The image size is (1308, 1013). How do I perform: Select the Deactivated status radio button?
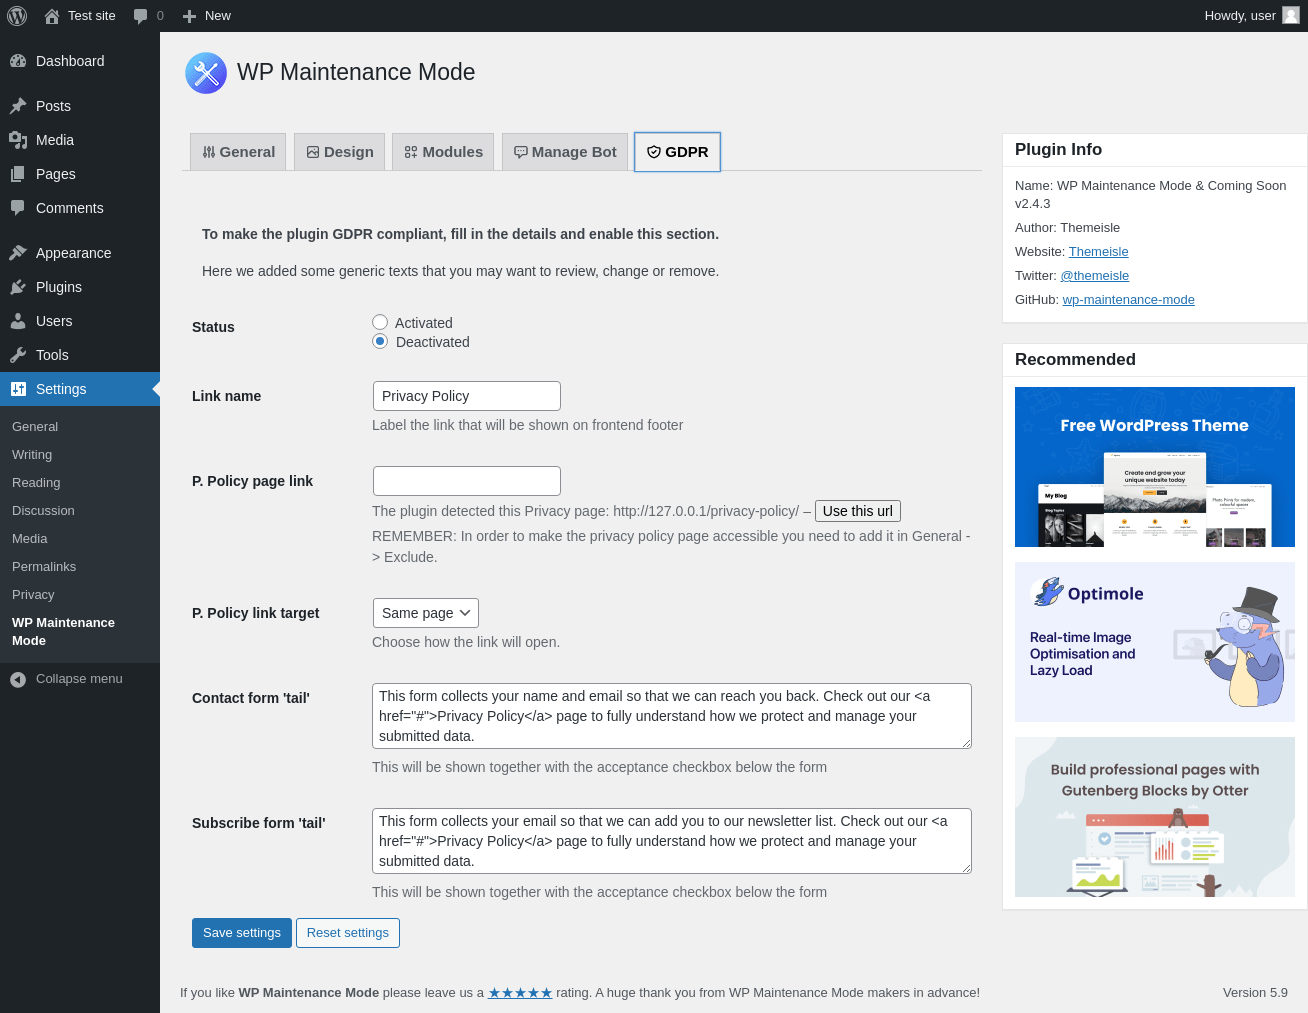tap(380, 341)
